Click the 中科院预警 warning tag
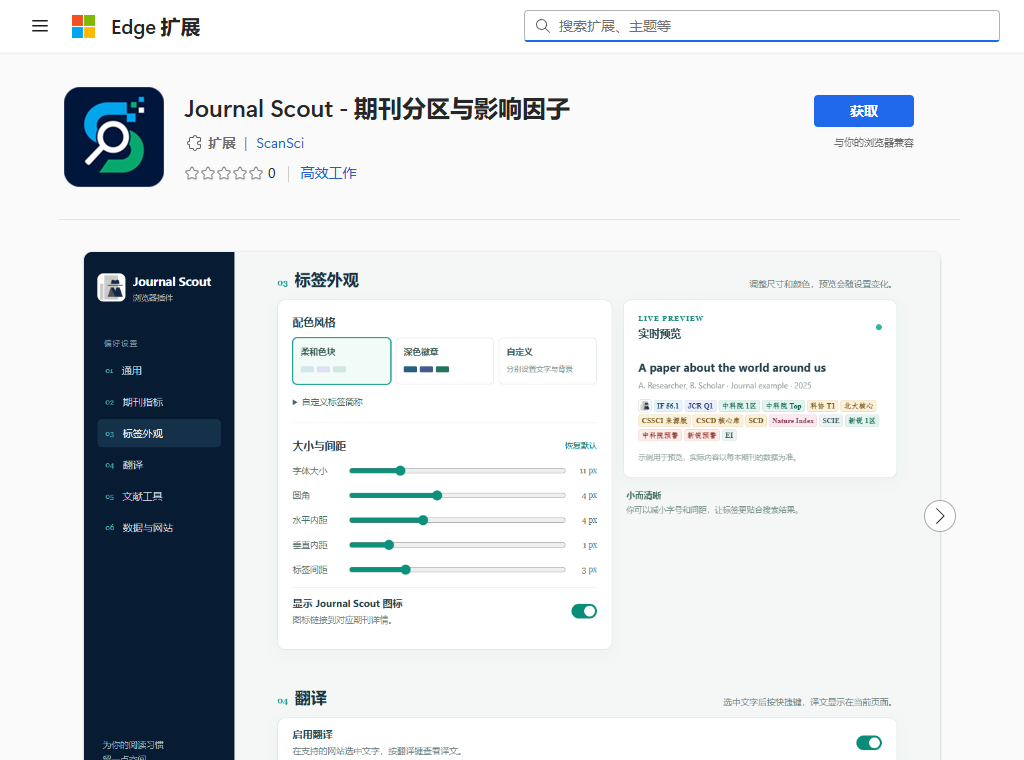 point(660,435)
